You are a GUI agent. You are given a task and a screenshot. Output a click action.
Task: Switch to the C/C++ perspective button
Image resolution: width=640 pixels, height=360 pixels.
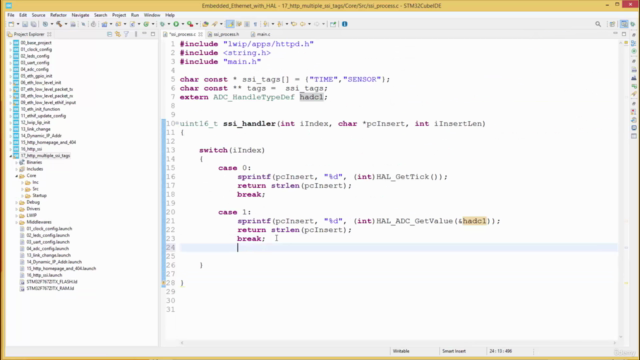pos(624,24)
